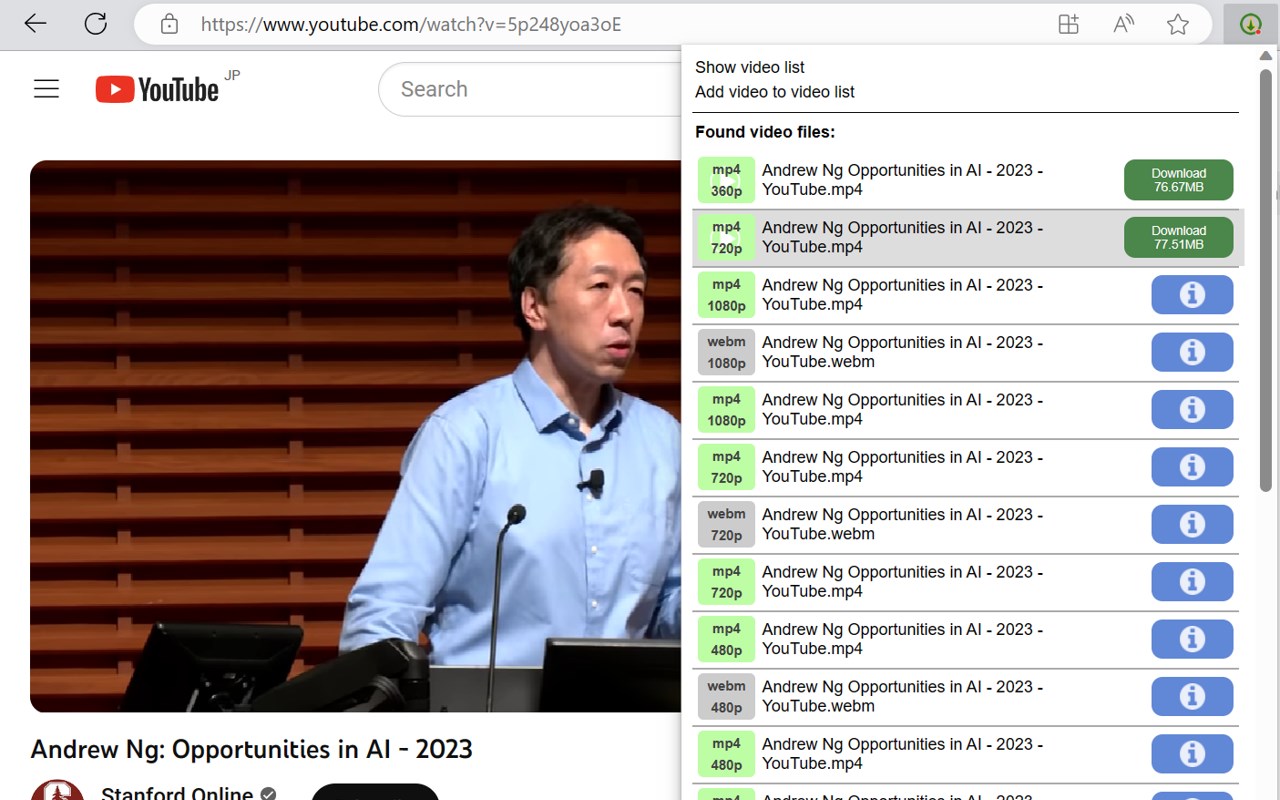Click the title 'Andrew Ng: Opportunities in AI - 2023'
1280x800 pixels.
(252, 749)
